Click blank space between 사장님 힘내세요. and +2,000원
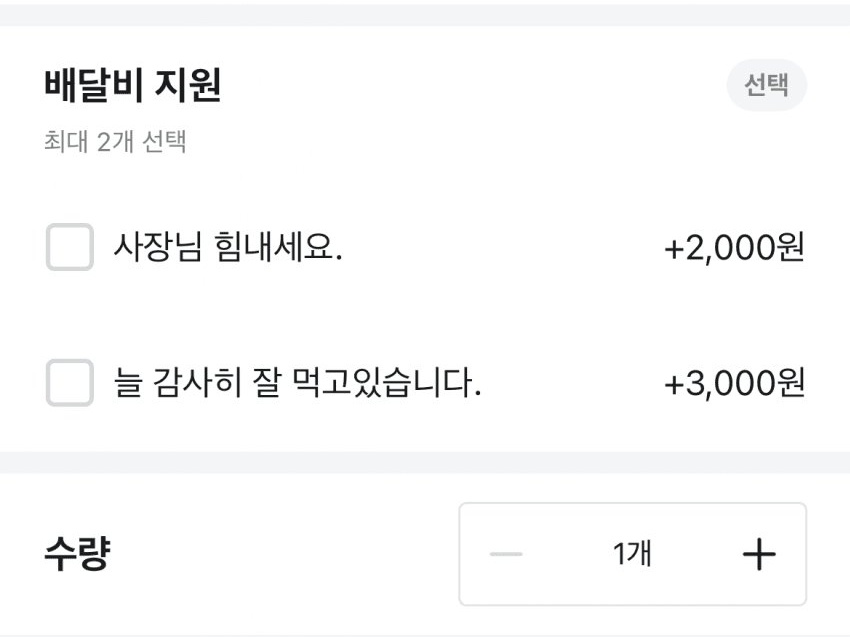Screen dimensions: 850x637 tap(500, 248)
